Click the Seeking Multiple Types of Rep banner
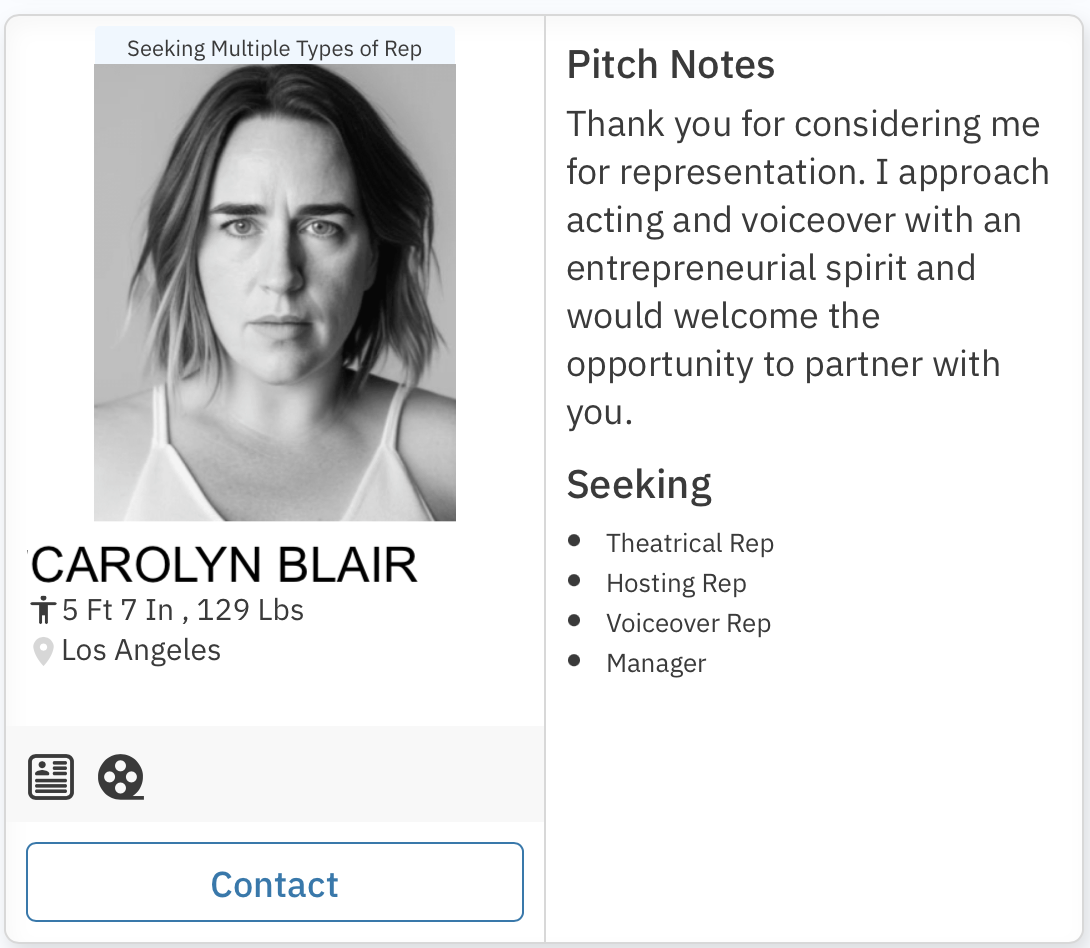1090x948 pixels. point(275,48)
